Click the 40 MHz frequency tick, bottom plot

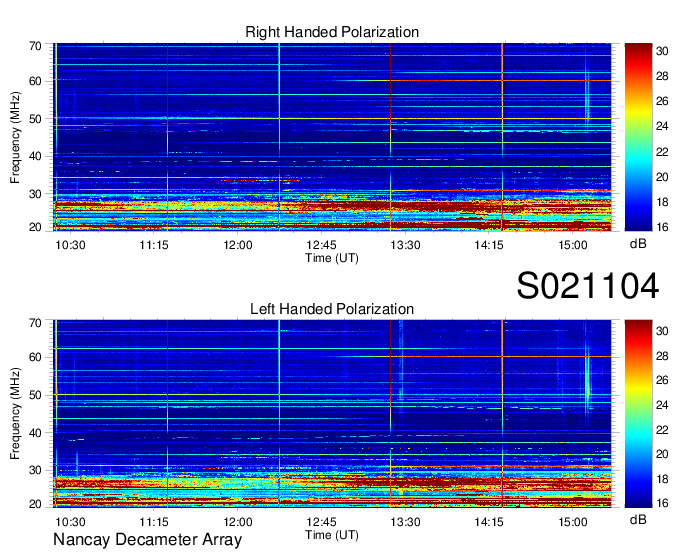(36, 433)
